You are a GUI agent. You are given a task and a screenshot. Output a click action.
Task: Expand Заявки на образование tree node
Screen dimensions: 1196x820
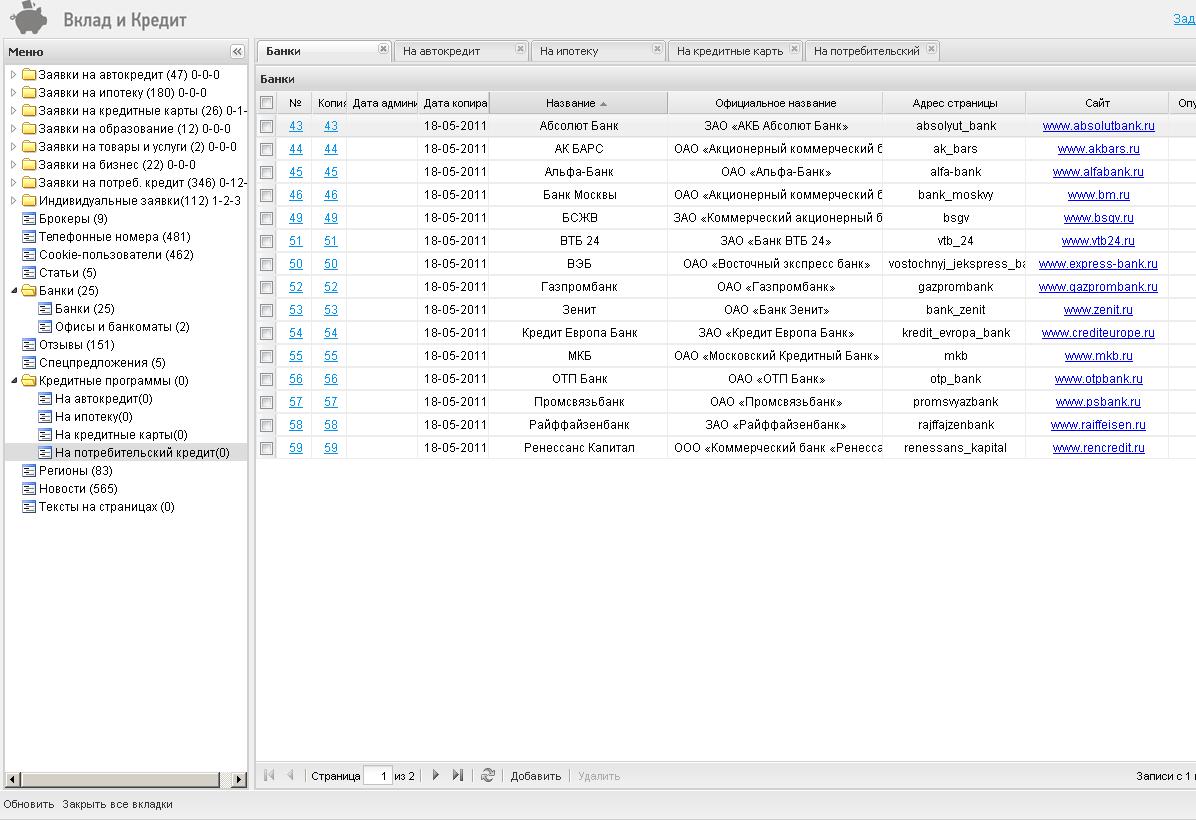13,129
